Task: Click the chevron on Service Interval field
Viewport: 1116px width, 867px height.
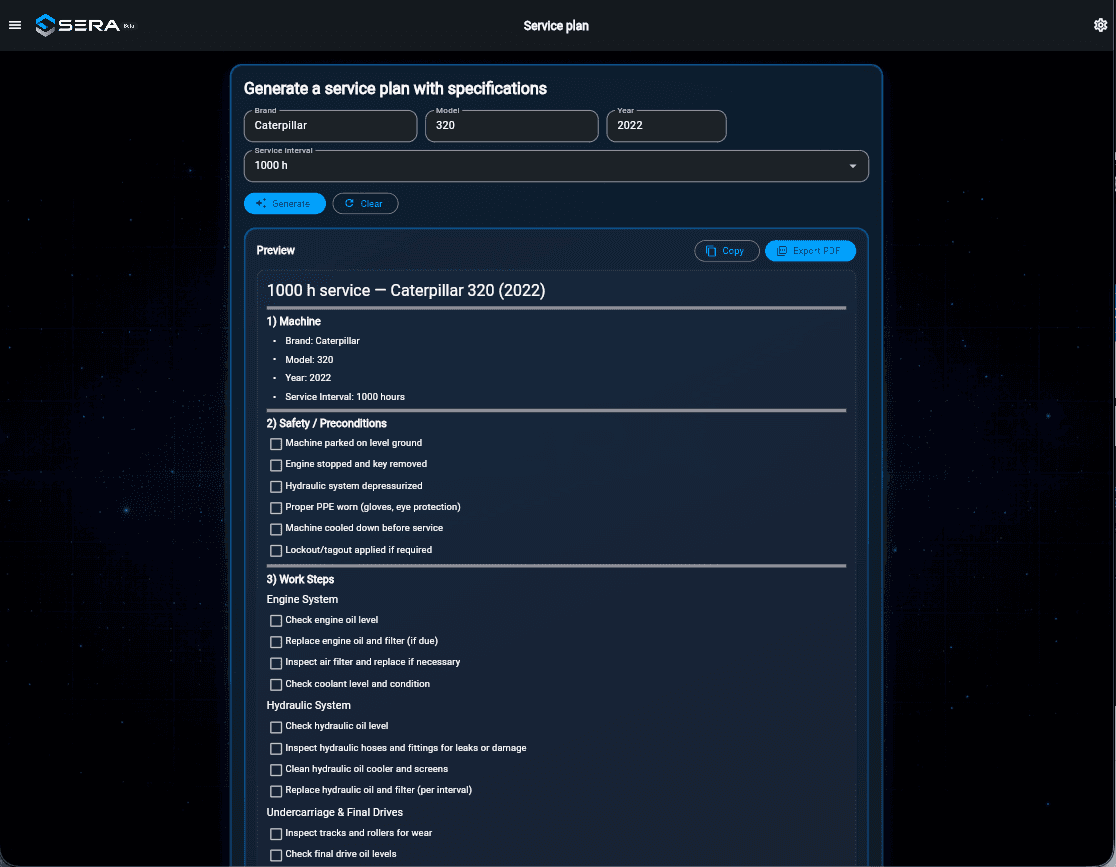Action: [852, 165]
